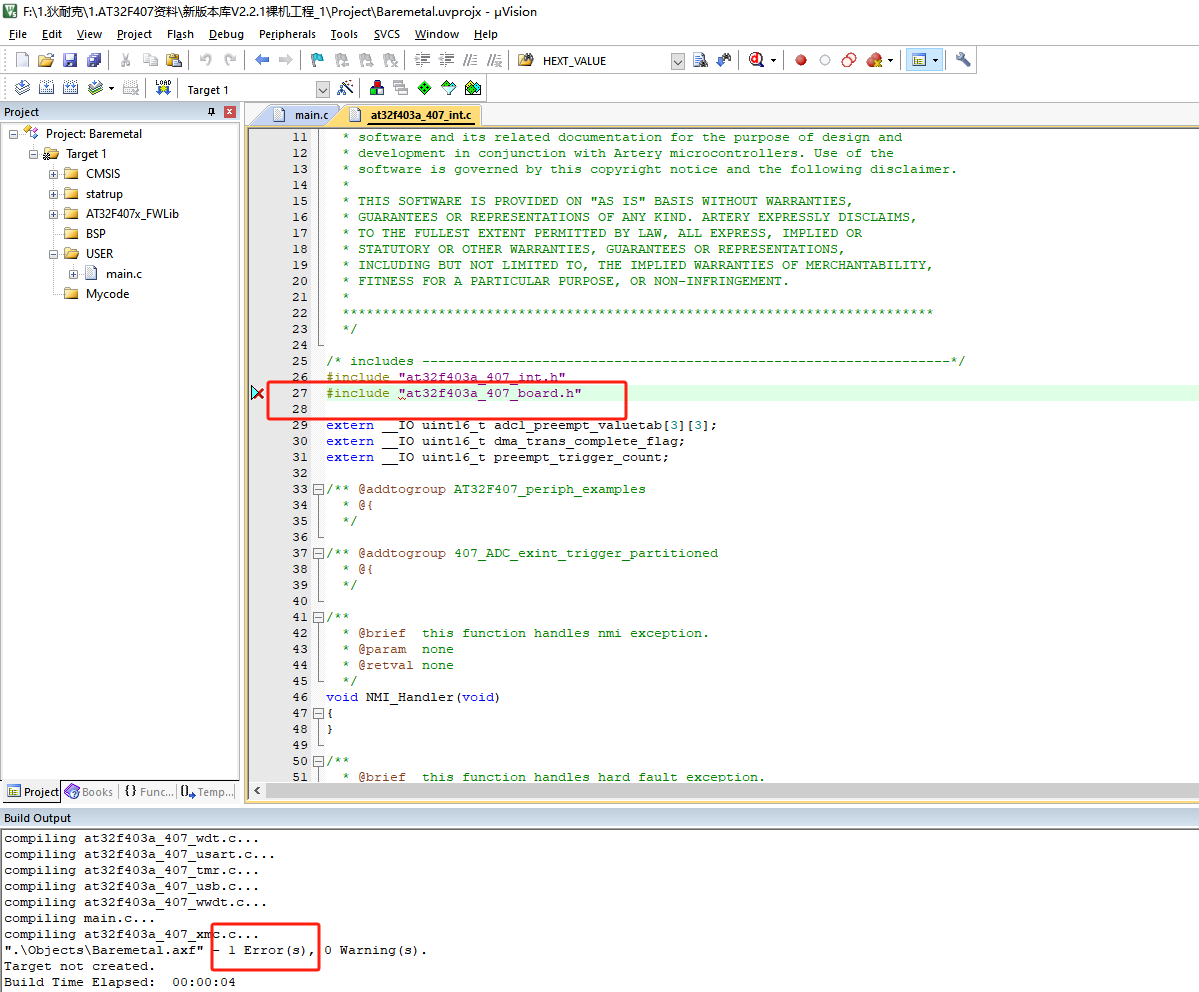Image resolution: width=1199 pixels, height=992 pixels.
Task: Download to flash with LOAD icon
Action: (163, 89)
